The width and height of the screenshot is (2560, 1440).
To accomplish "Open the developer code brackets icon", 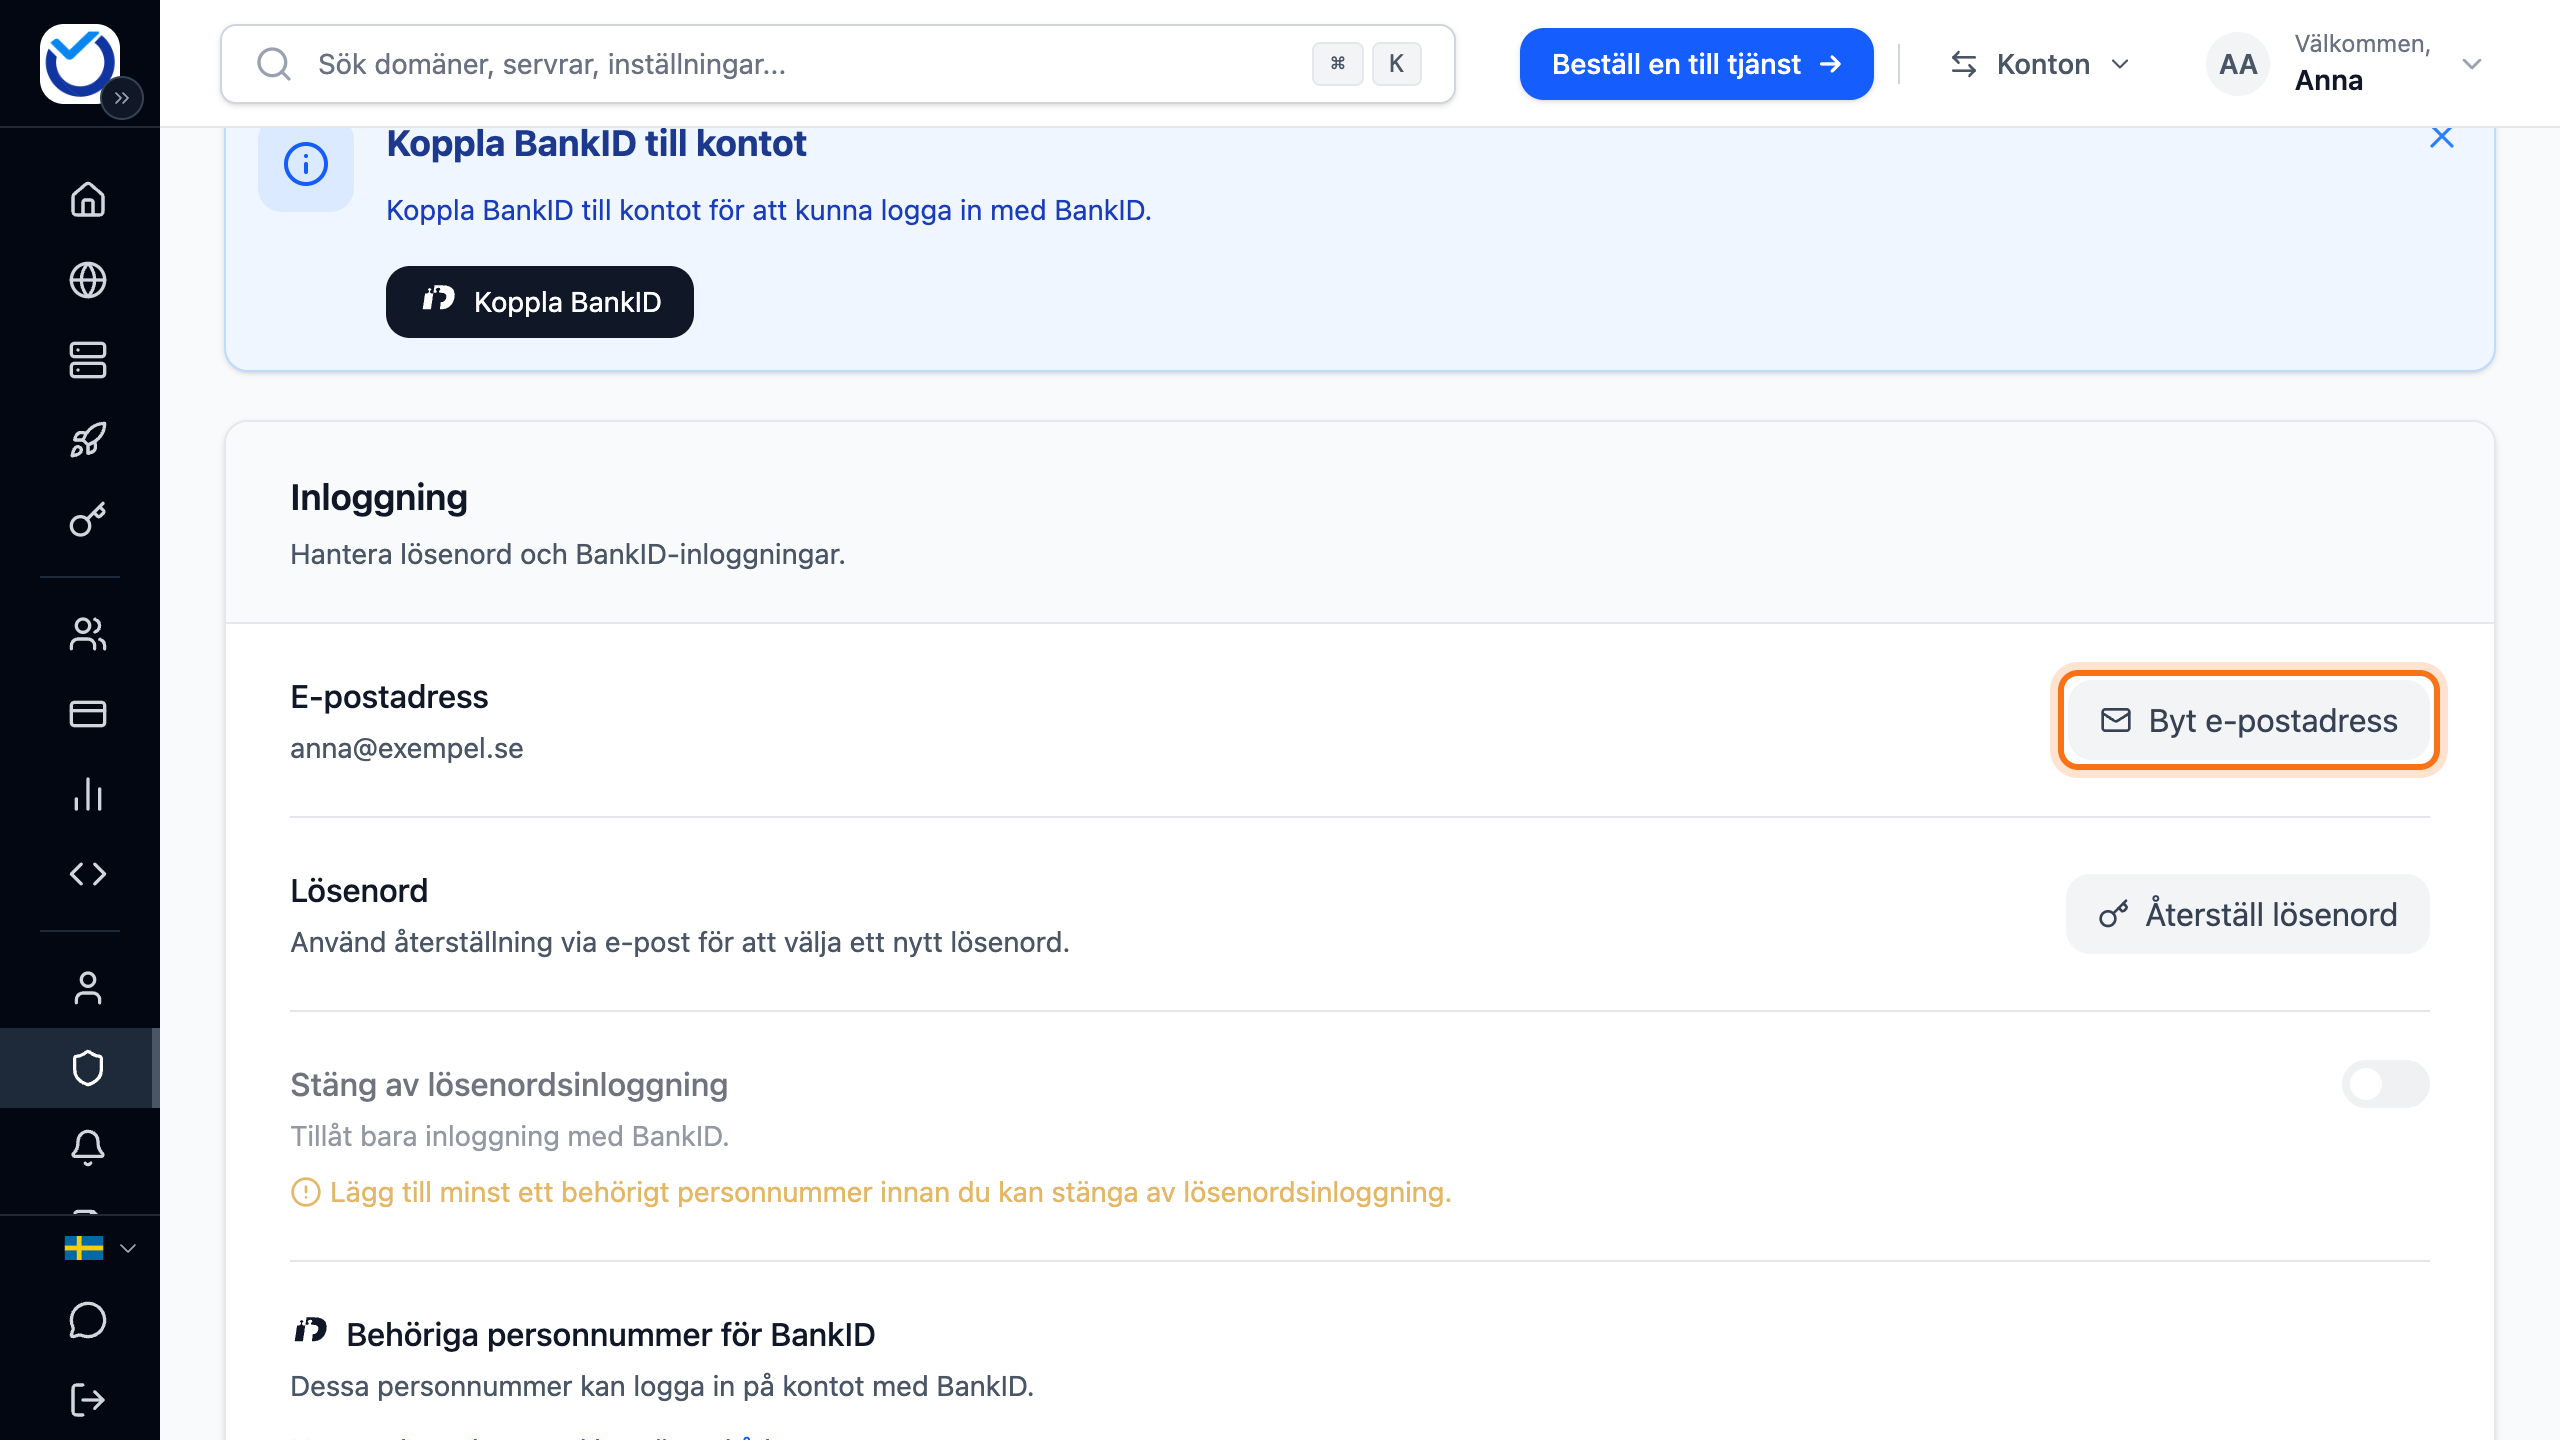I will point(88,874).
